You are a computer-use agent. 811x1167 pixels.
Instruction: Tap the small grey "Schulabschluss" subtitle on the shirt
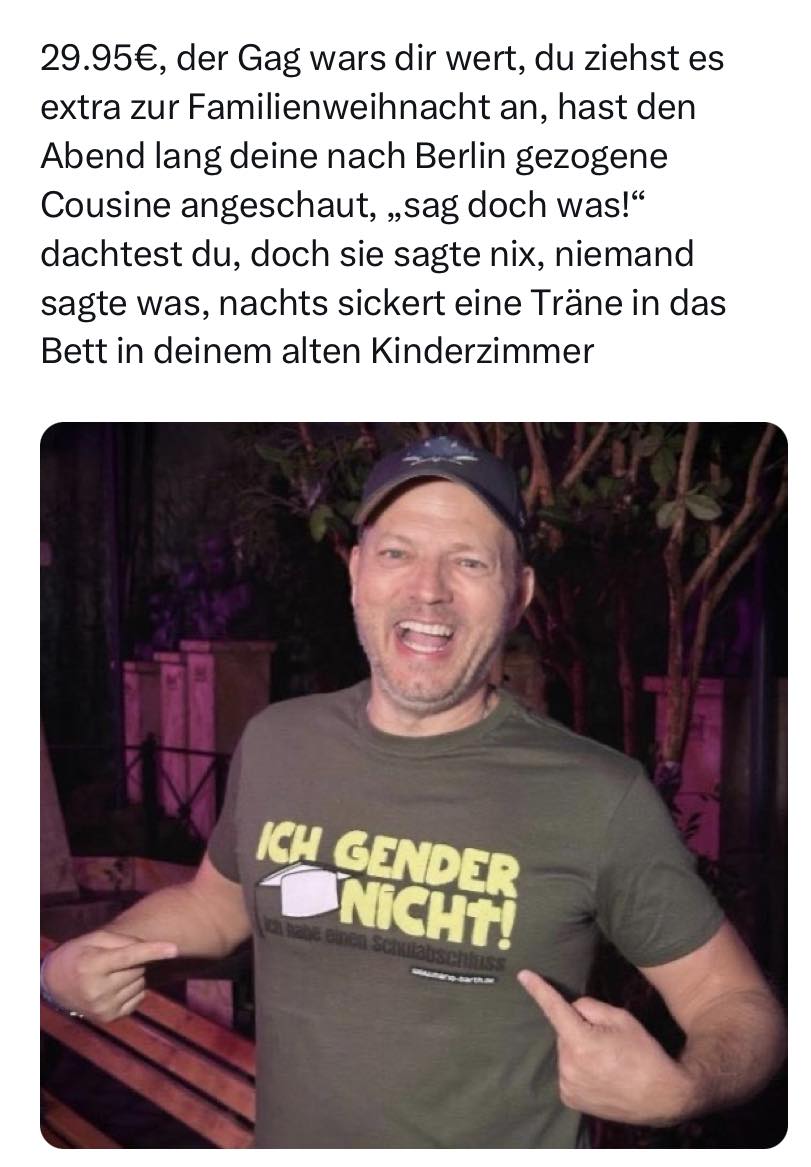tap(383, 944)
